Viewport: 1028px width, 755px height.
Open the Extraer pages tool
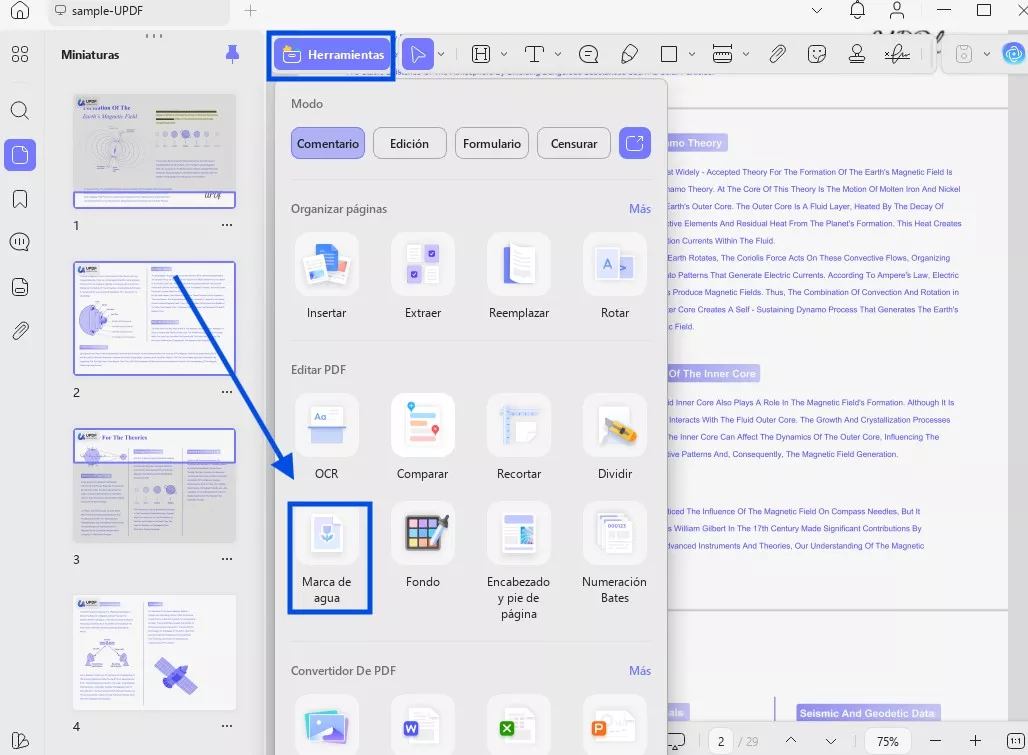[x=423, y=277]
